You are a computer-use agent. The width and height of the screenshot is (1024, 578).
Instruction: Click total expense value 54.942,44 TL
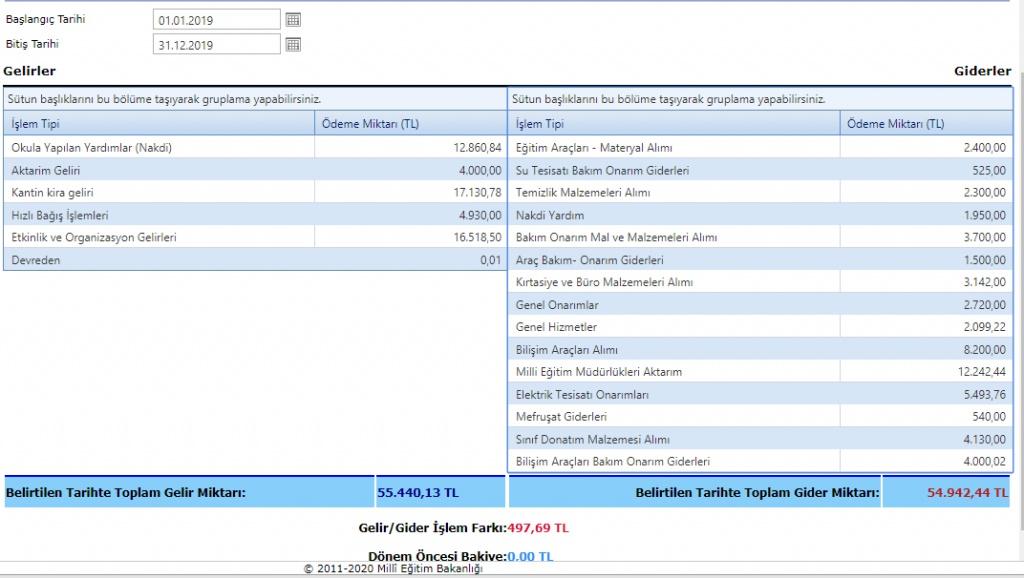click(x=968, y=492)
